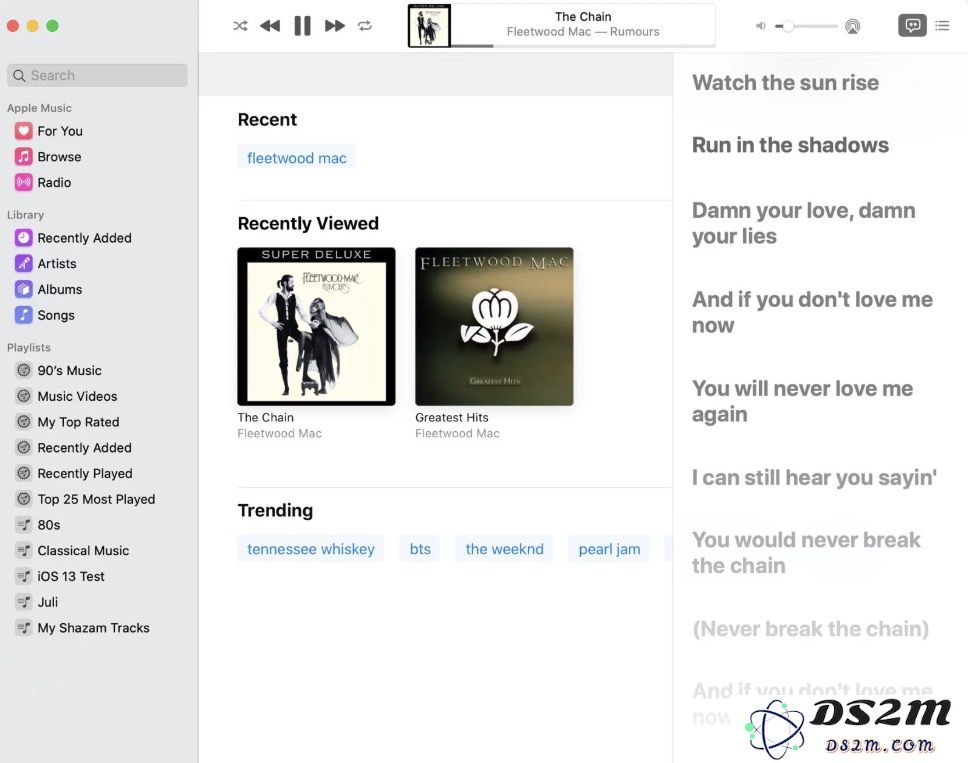The height and width of the screenshot is (763, 968).
Task: Click the Classical Music playlist icon
Action: pos(23,551)
